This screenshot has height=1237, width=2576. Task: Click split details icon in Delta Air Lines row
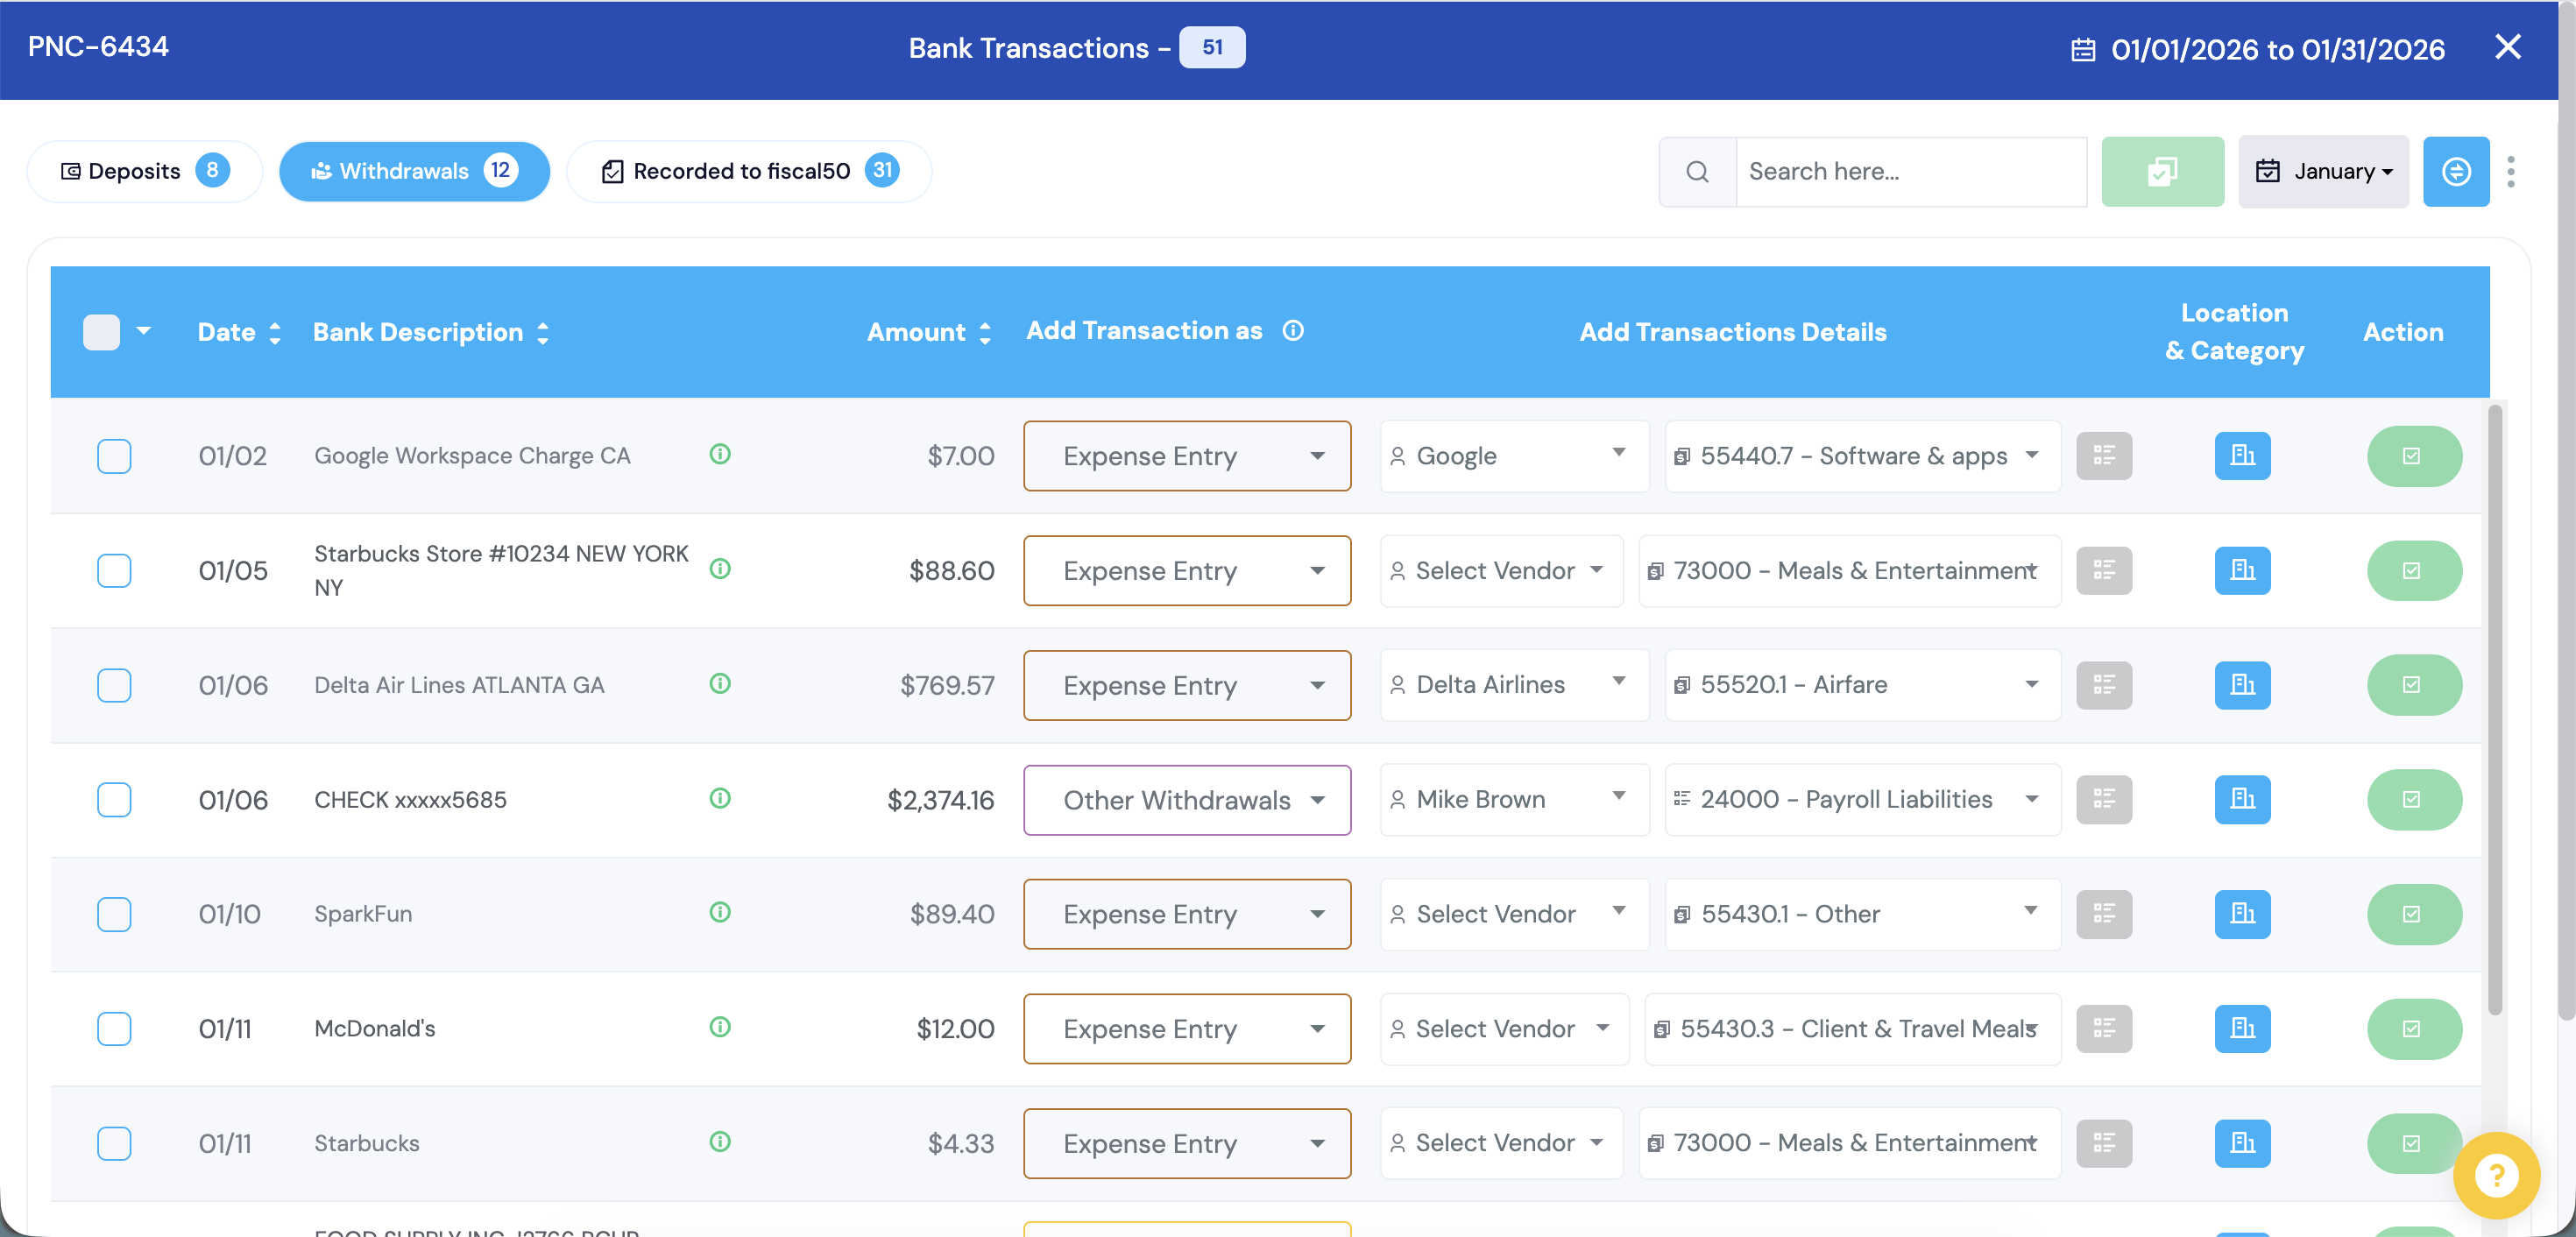(x=2104, y=685)
